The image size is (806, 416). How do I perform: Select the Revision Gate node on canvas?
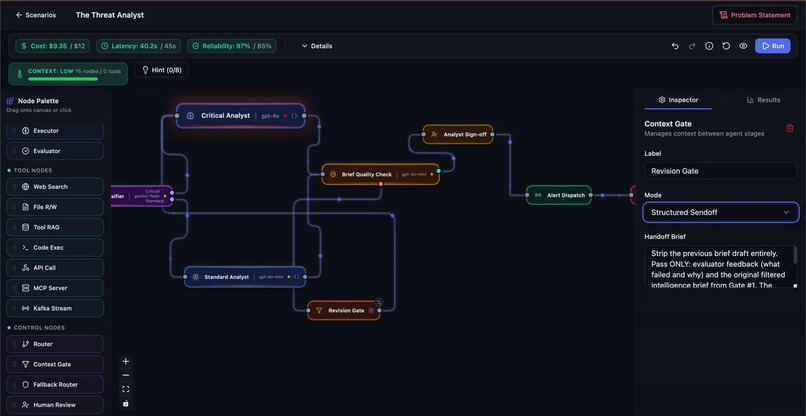click(343, 311)
